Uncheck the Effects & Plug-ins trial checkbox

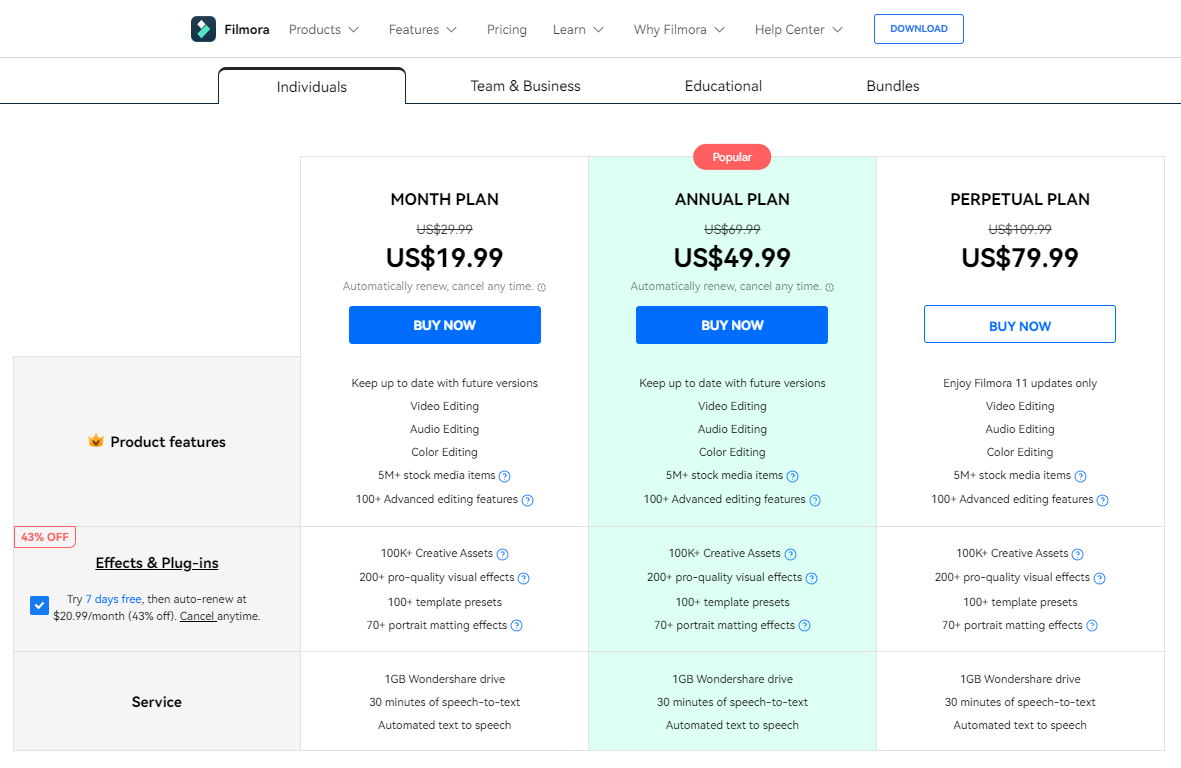pyautogui.click(x=39, y=605)
